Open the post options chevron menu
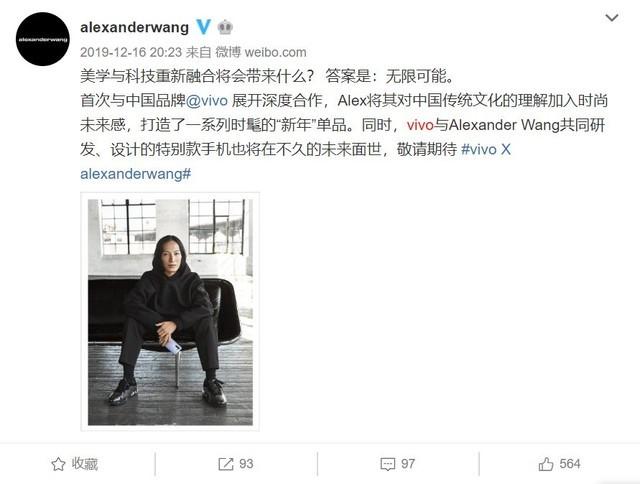 [x=611, y=18]
